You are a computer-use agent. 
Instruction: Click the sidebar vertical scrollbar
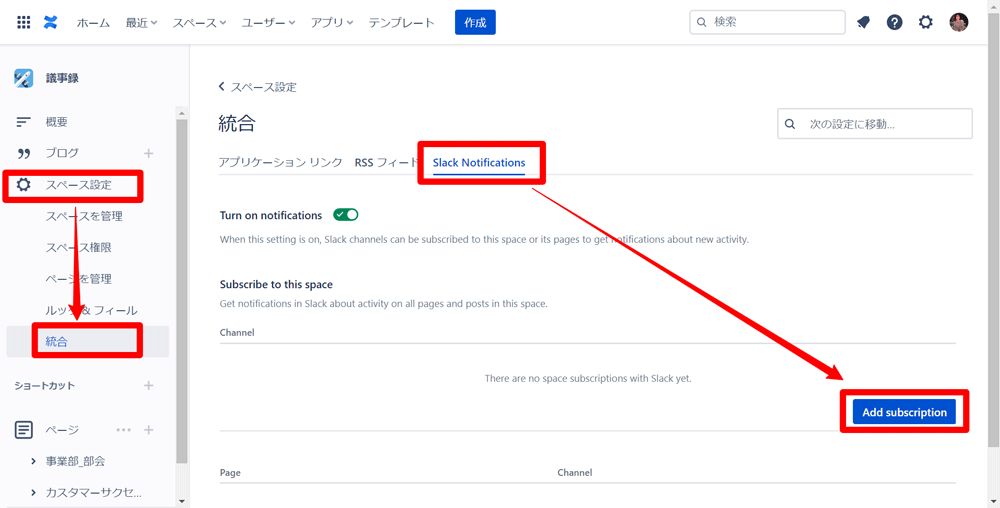tap(182, 290)
